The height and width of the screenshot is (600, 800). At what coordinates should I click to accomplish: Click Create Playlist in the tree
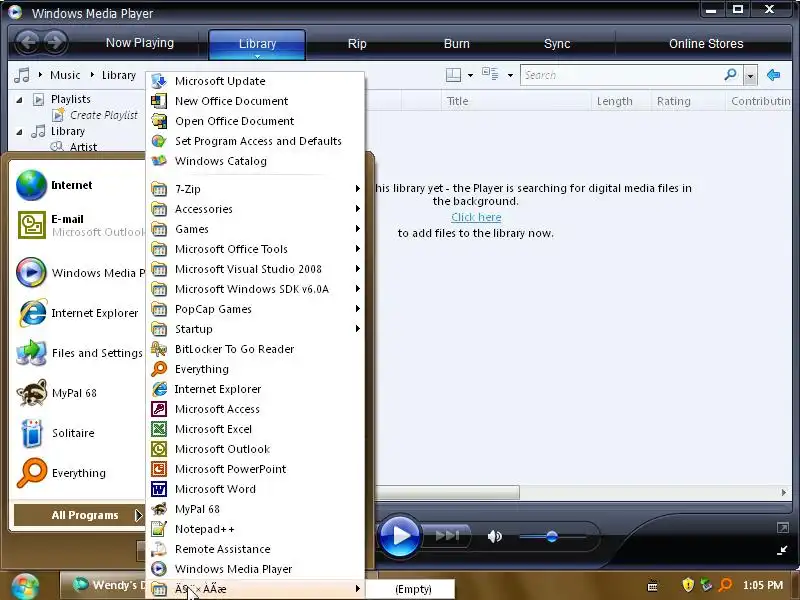[x=104, y=115]
